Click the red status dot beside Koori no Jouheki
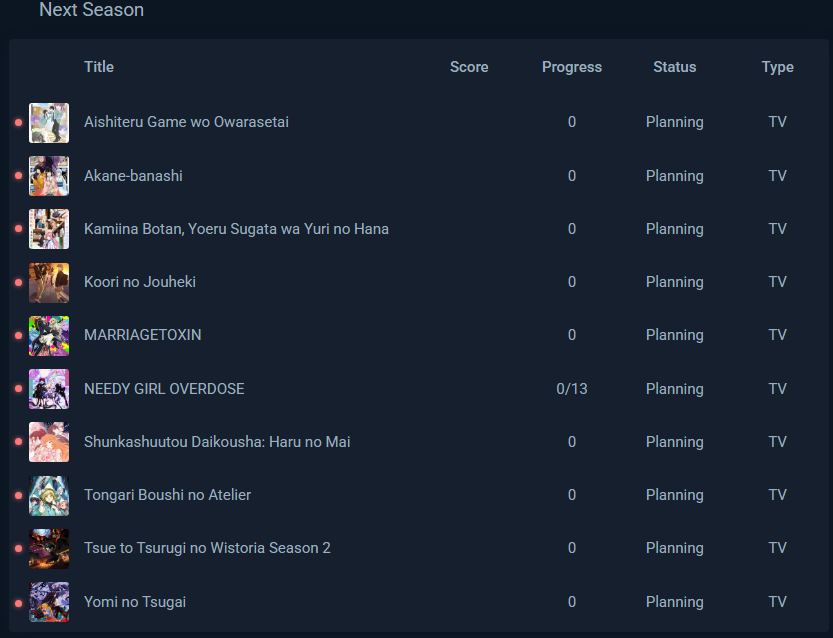Image resolution: width=833 pixels, height=638 pixels. point(19,283)
